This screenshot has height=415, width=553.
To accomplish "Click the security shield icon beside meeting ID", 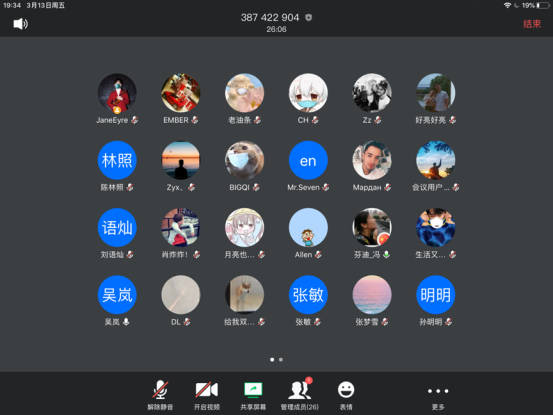I will coord(309,18).
